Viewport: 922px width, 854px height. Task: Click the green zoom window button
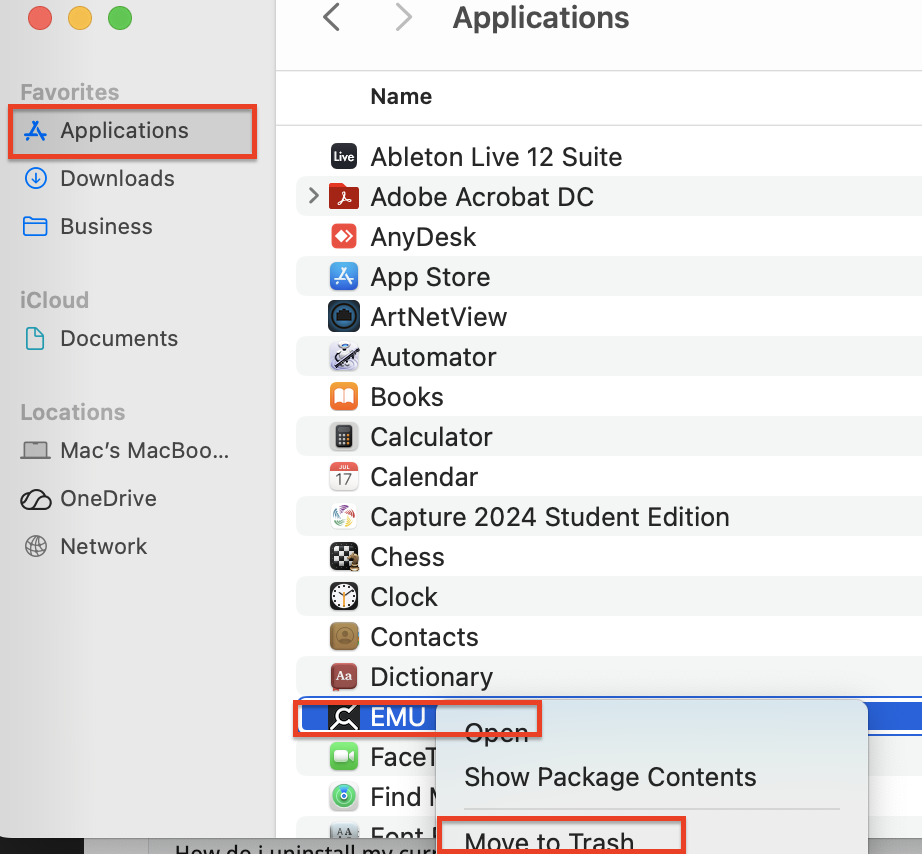pos(120,18)
